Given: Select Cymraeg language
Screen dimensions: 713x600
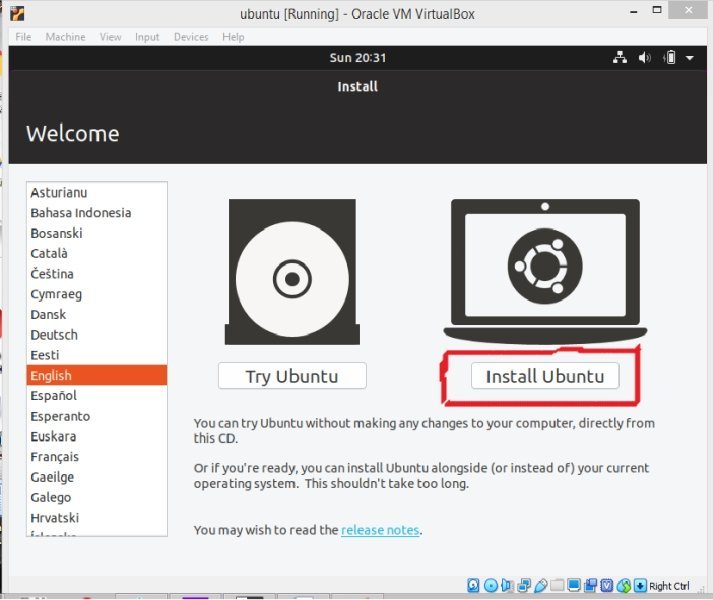Looking at the screenshot, I should pyautogui.click(x=97, y=294).
